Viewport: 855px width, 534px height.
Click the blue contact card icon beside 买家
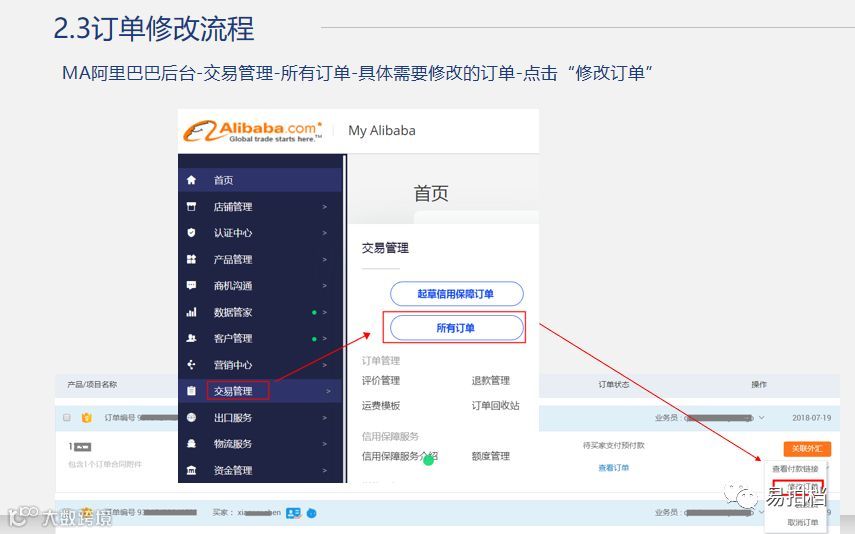tap(293, 513)
